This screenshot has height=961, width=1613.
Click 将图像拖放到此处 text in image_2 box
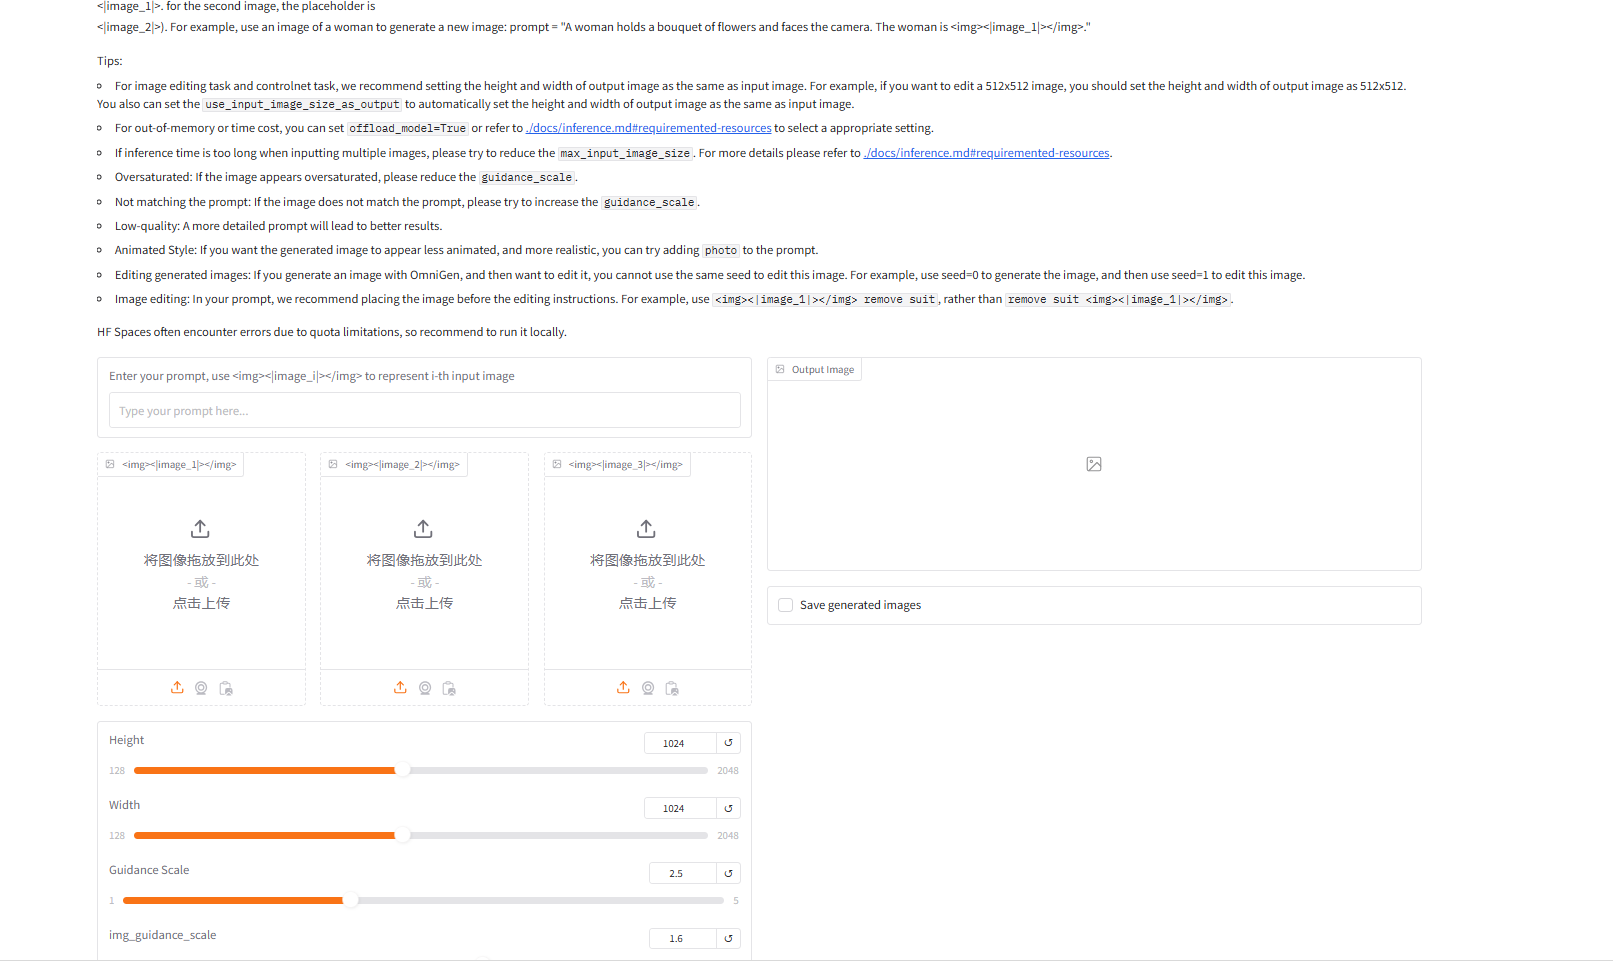pyautogui.click(x=424, y=560)
